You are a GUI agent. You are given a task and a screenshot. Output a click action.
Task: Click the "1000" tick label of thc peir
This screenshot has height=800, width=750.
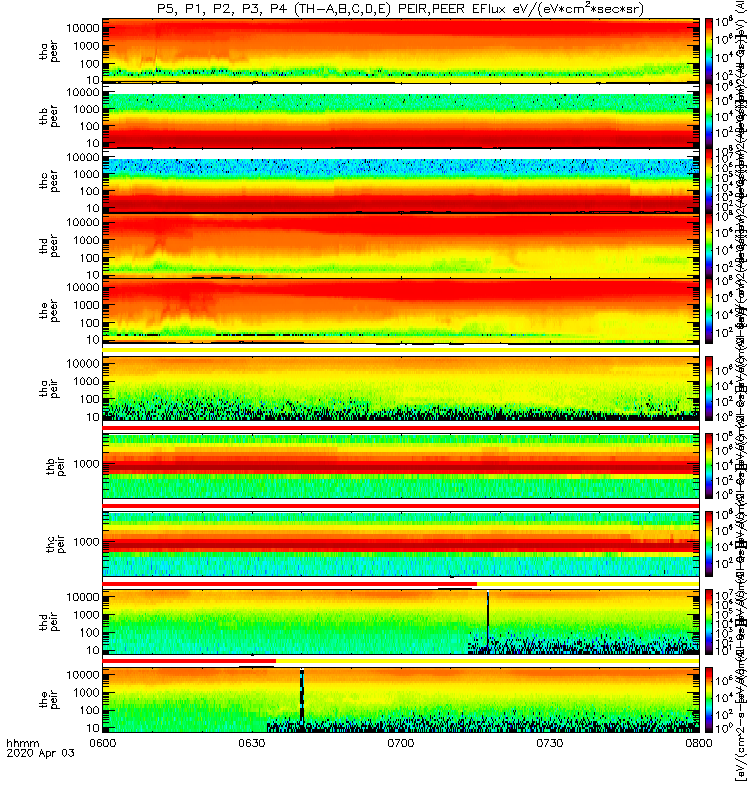(x=86, y=541)
